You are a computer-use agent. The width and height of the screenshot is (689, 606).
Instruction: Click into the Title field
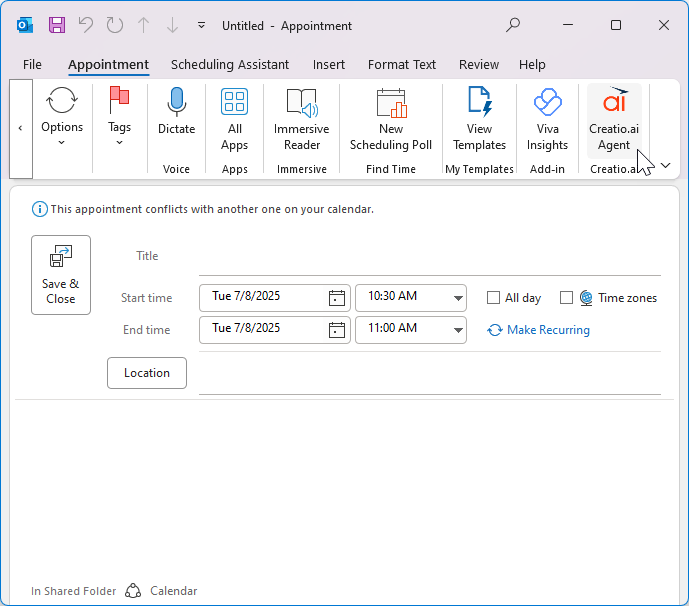pos(430,257)
